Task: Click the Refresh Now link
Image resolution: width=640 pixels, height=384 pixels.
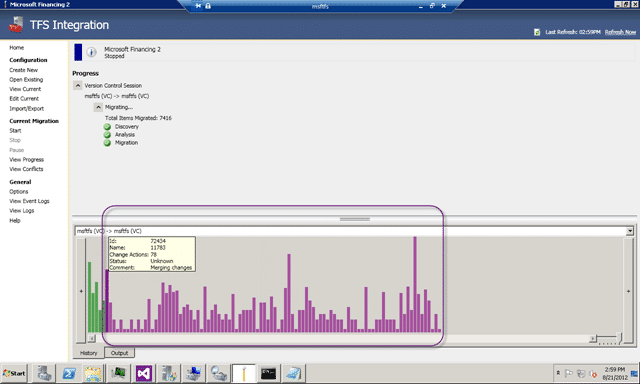Action: click(620, 32)
